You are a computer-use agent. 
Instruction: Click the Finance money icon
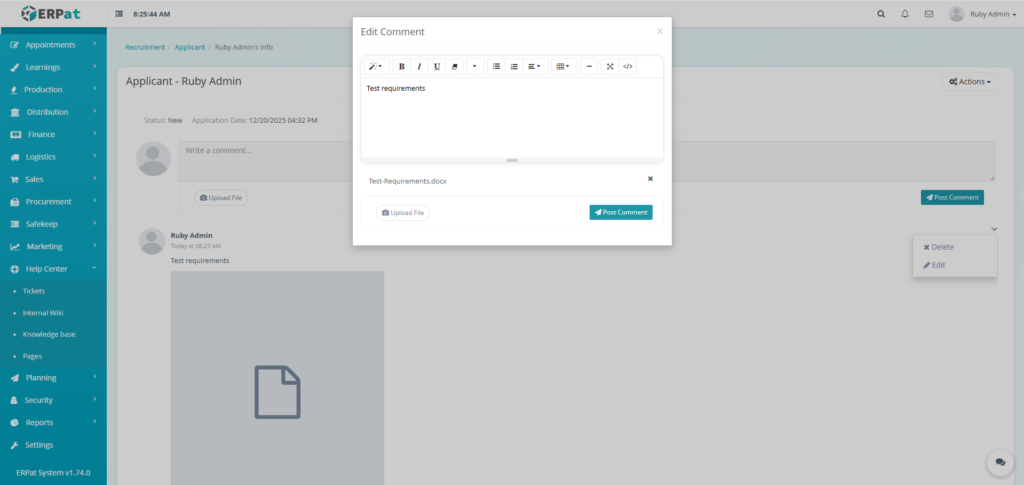click(16, 134)
